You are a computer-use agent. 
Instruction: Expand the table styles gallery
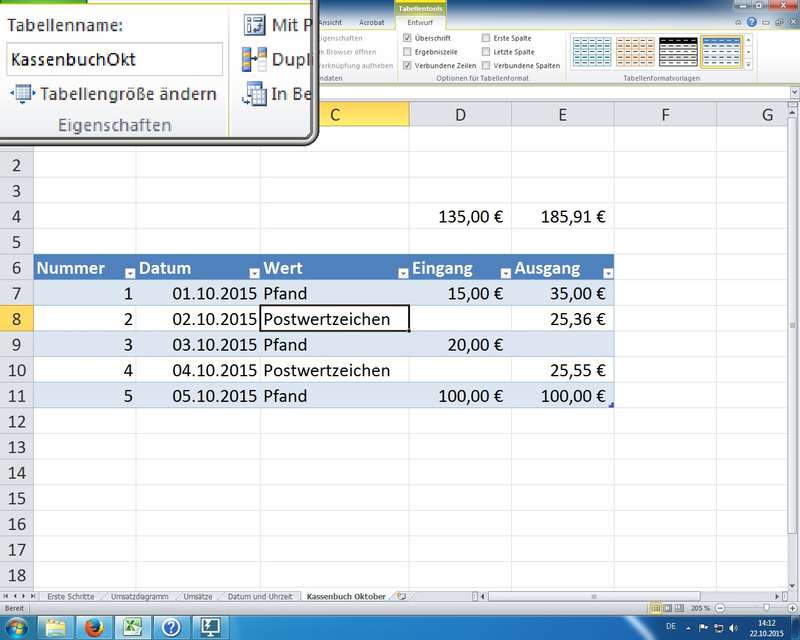pos(748,65)
